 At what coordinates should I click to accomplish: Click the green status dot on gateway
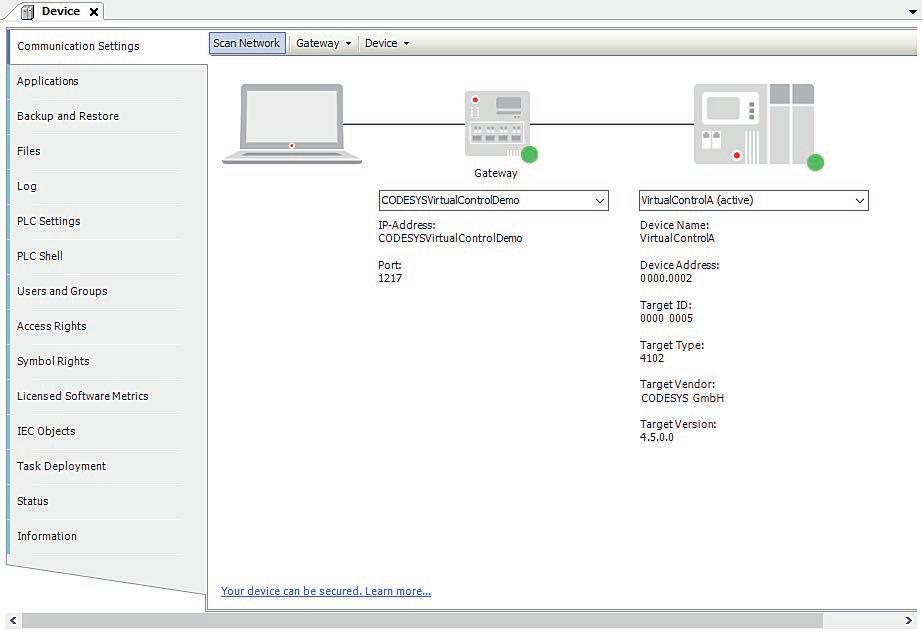point(529,154)
